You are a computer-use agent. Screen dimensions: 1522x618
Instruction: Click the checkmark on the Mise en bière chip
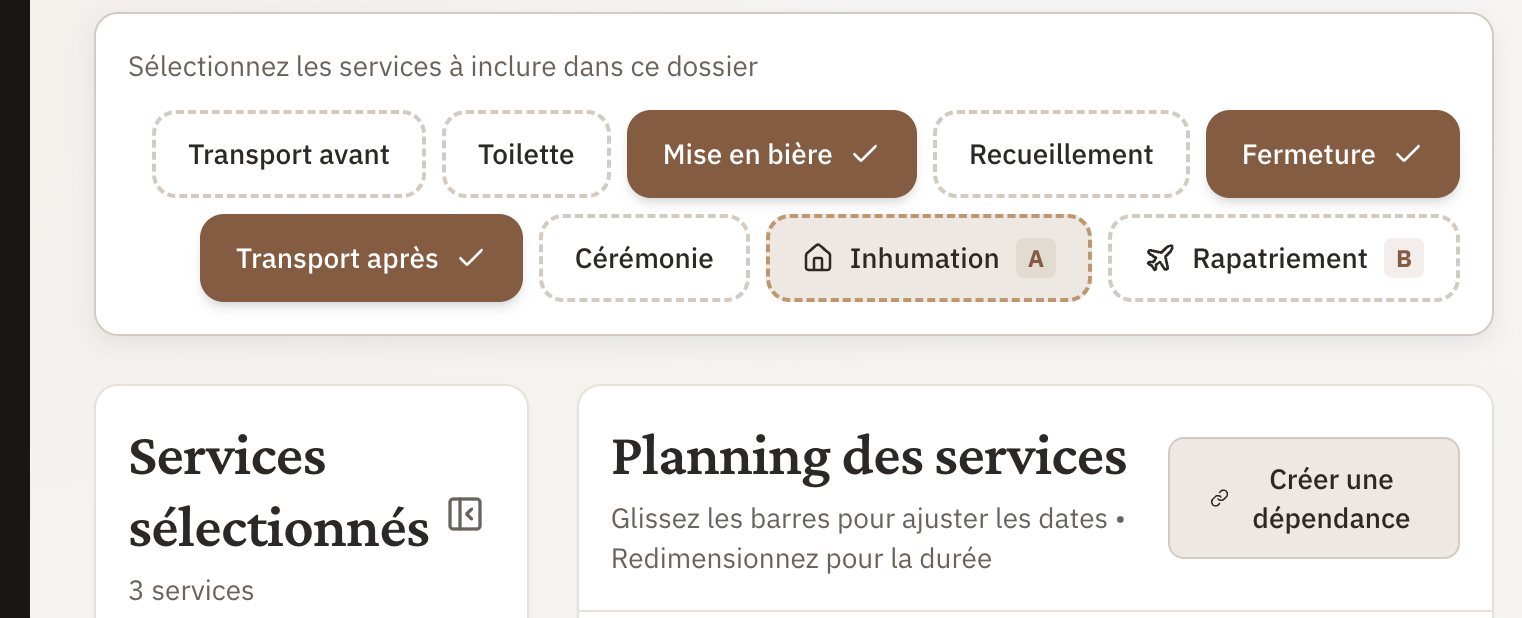[865, 154]
